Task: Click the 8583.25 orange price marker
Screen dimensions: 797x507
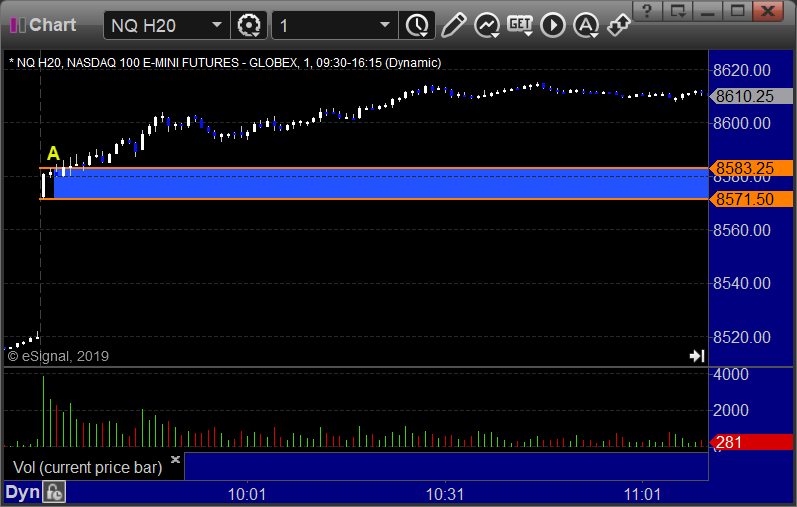Action: click(x=751, y=168)
